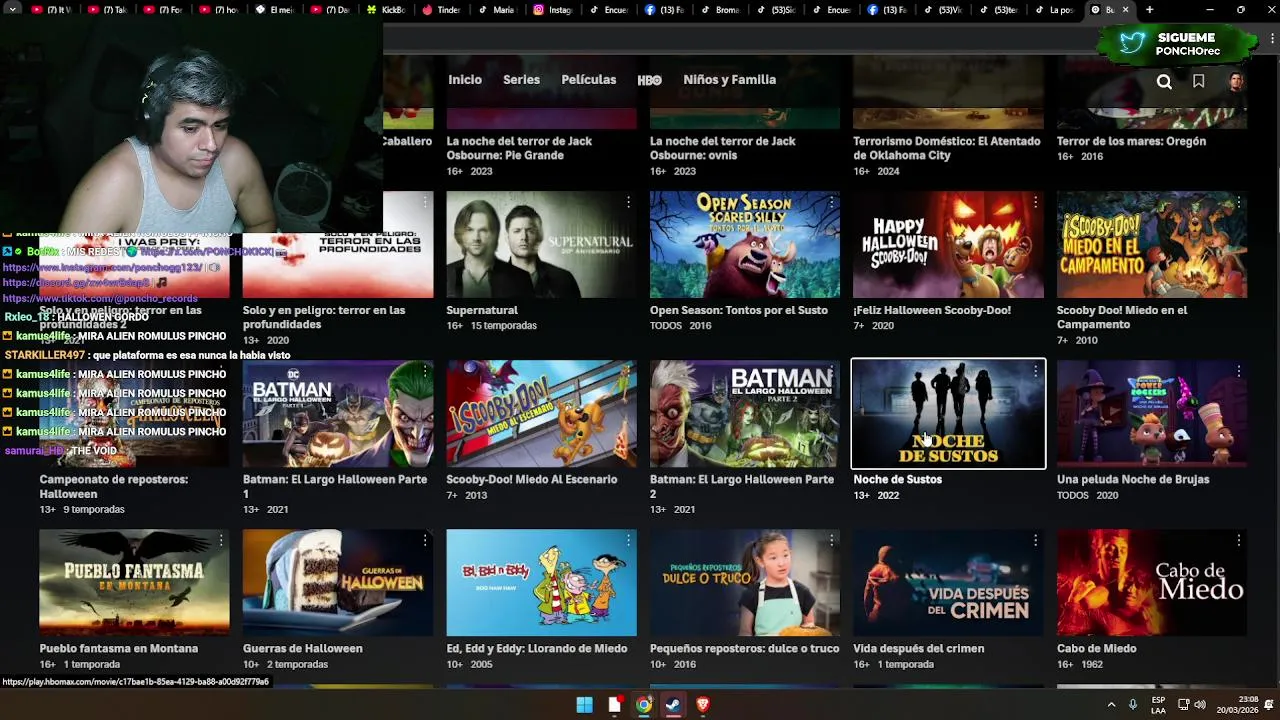Open options for Batman Largo Halloween Parte 2
1280x720 pixels.
[x=831, y=371]
